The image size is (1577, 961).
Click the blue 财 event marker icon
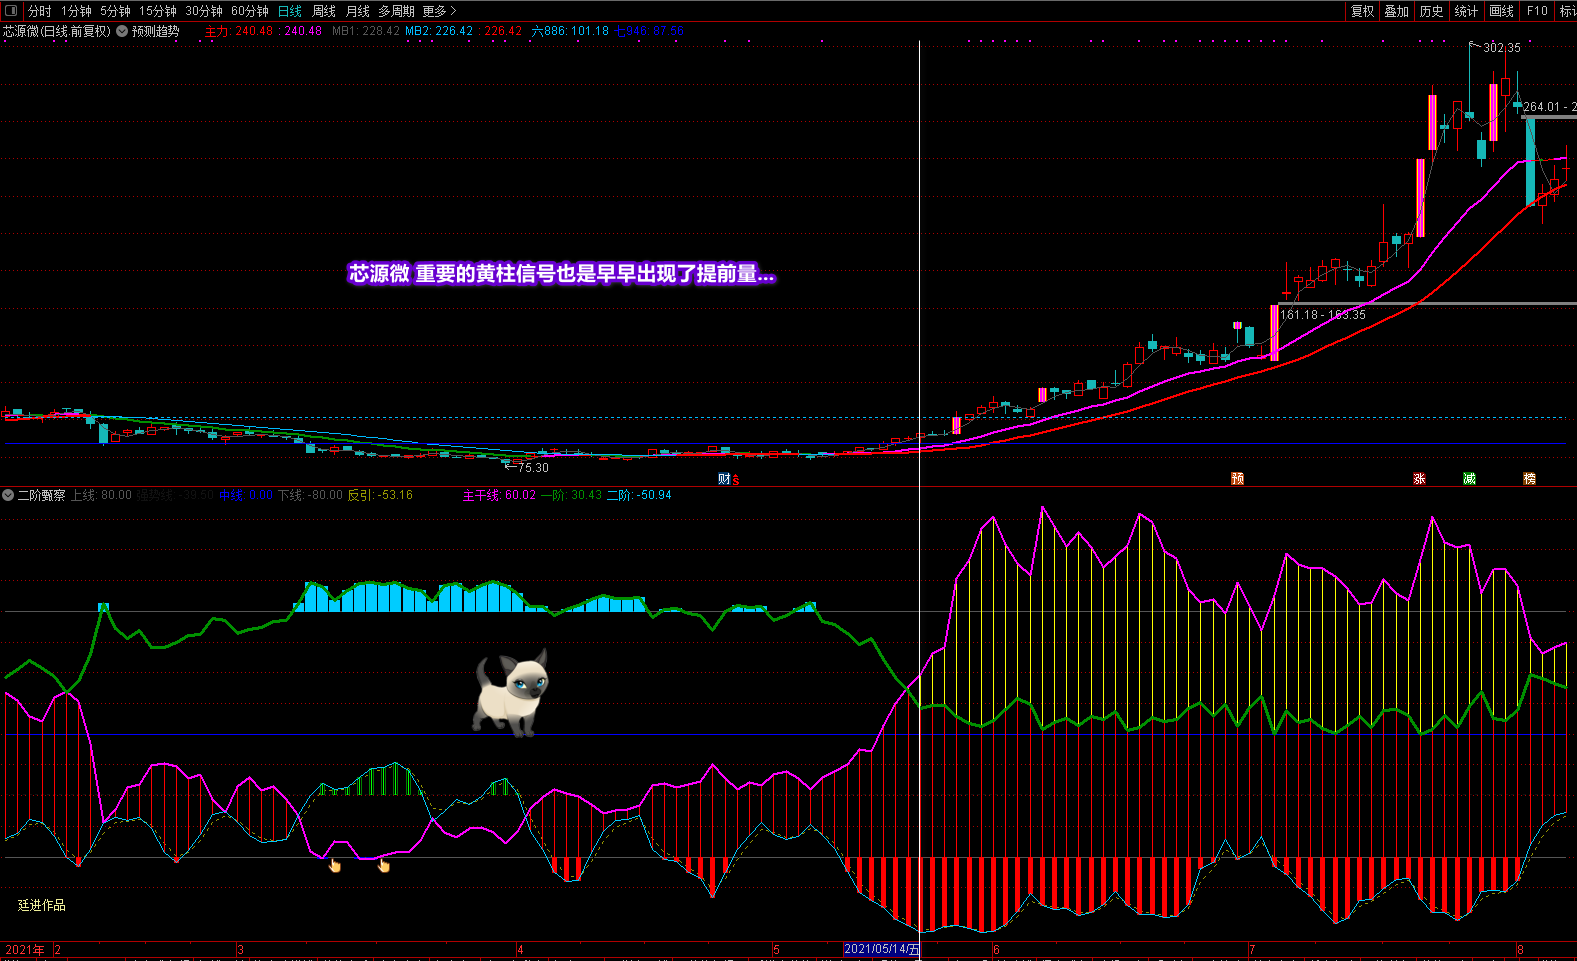tap(724, 479)
